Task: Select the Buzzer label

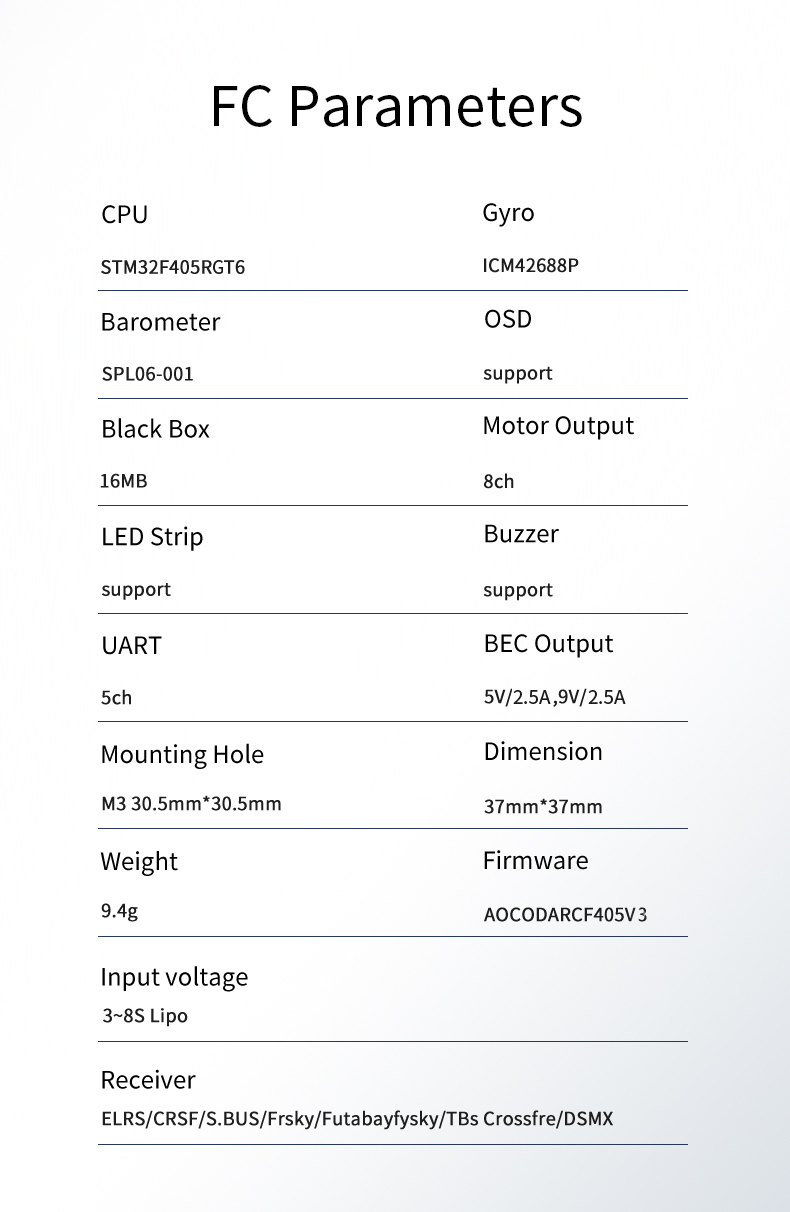Action: pyautogui.click(x=521, y=534)
